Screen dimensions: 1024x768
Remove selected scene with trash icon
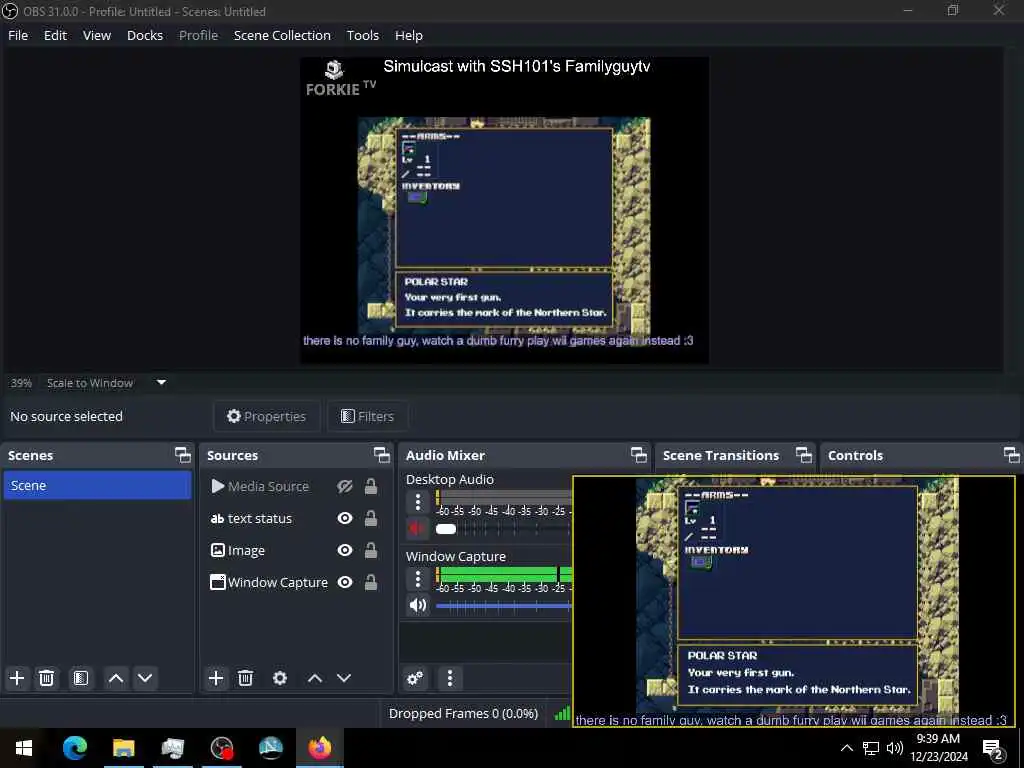(x=46, y=679)
